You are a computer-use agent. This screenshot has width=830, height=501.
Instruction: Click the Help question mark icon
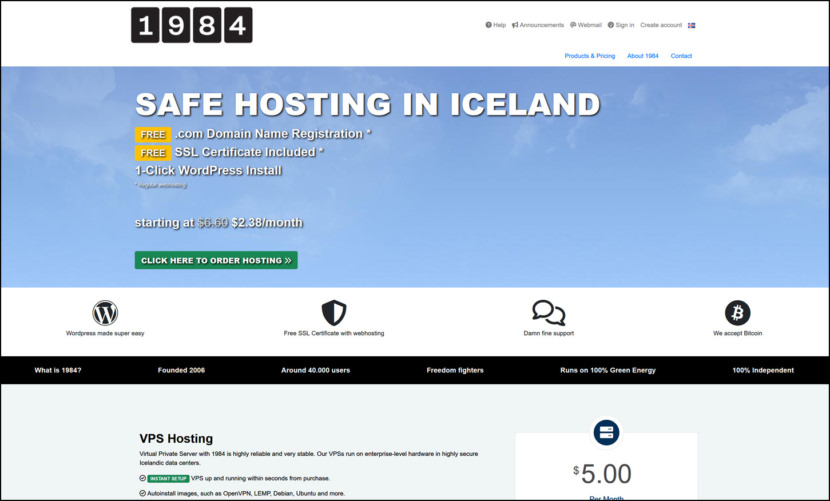pos(488,25)
